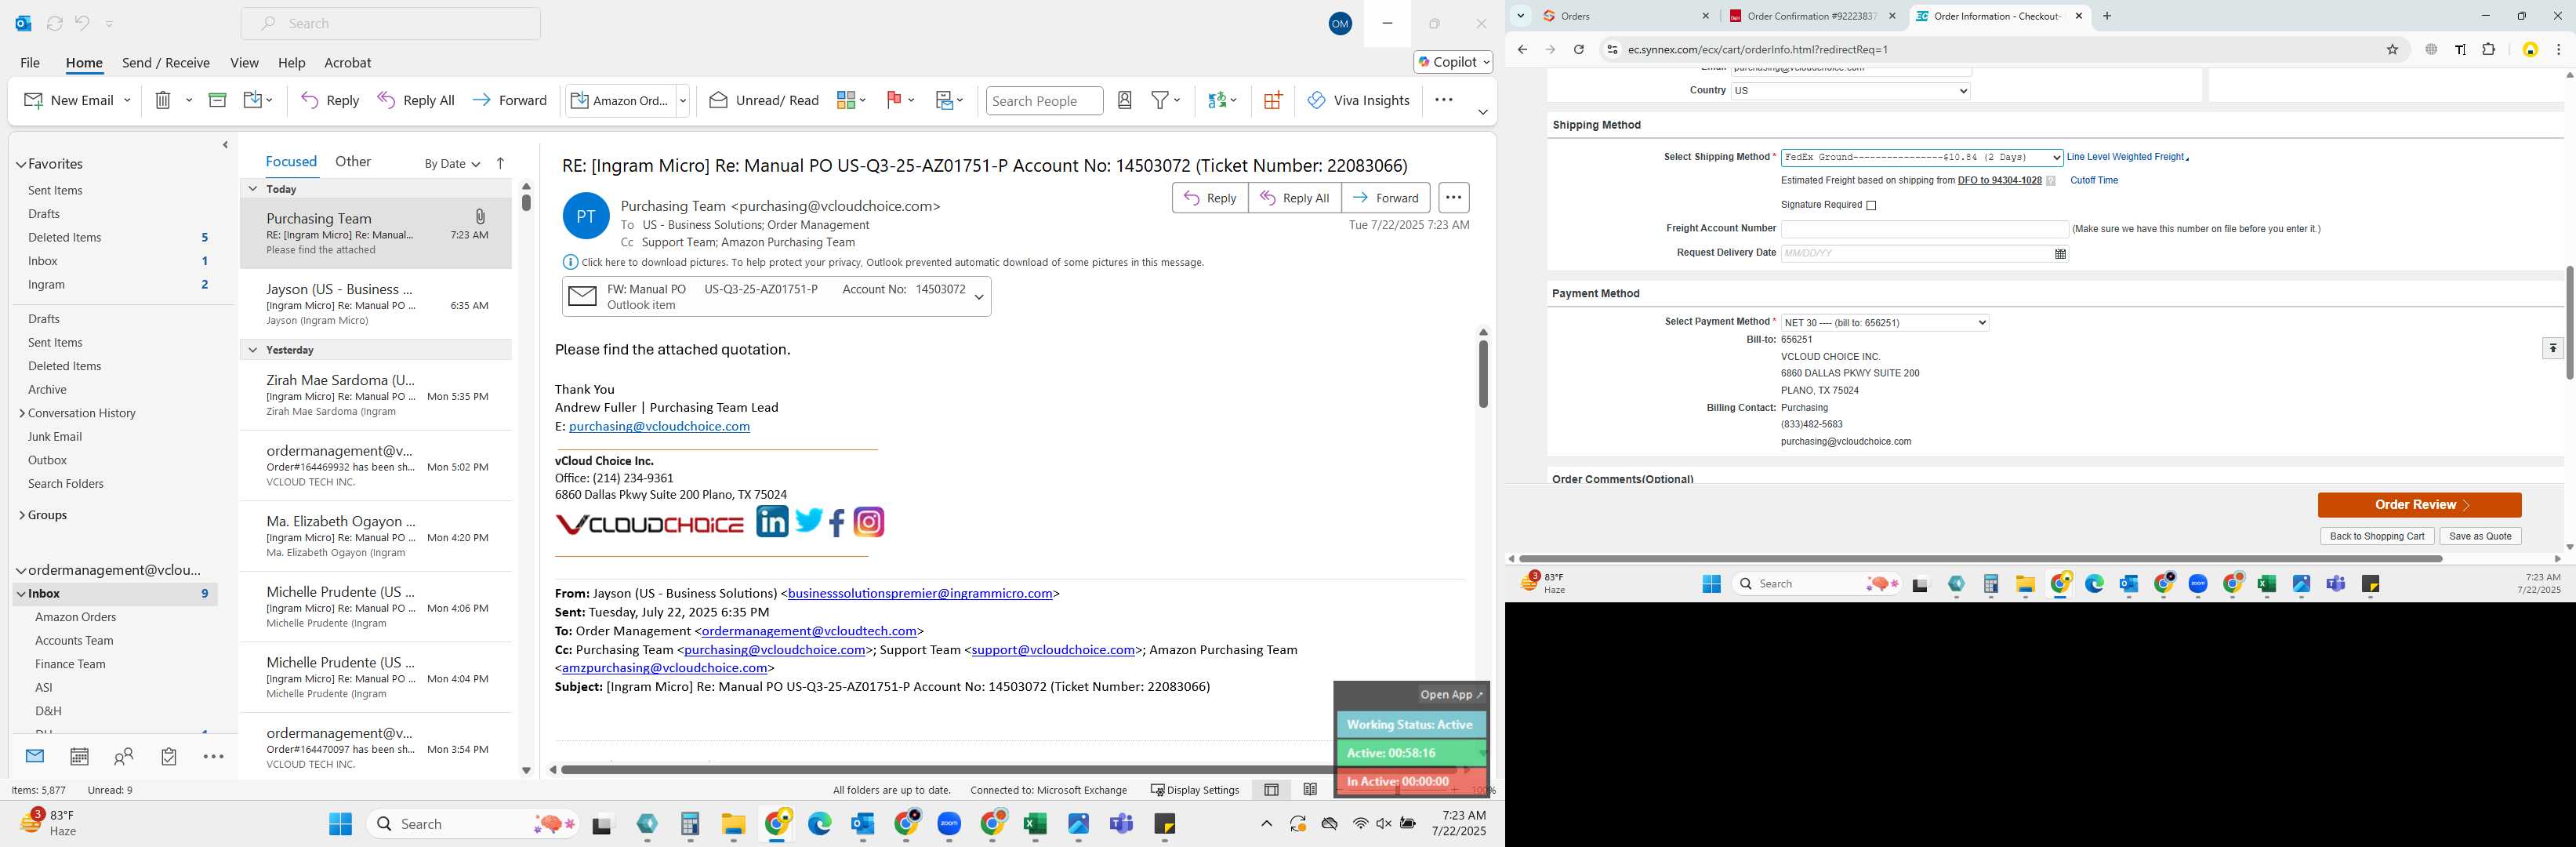Open Zoom from the main Windows taskbar

coord(949,824)
